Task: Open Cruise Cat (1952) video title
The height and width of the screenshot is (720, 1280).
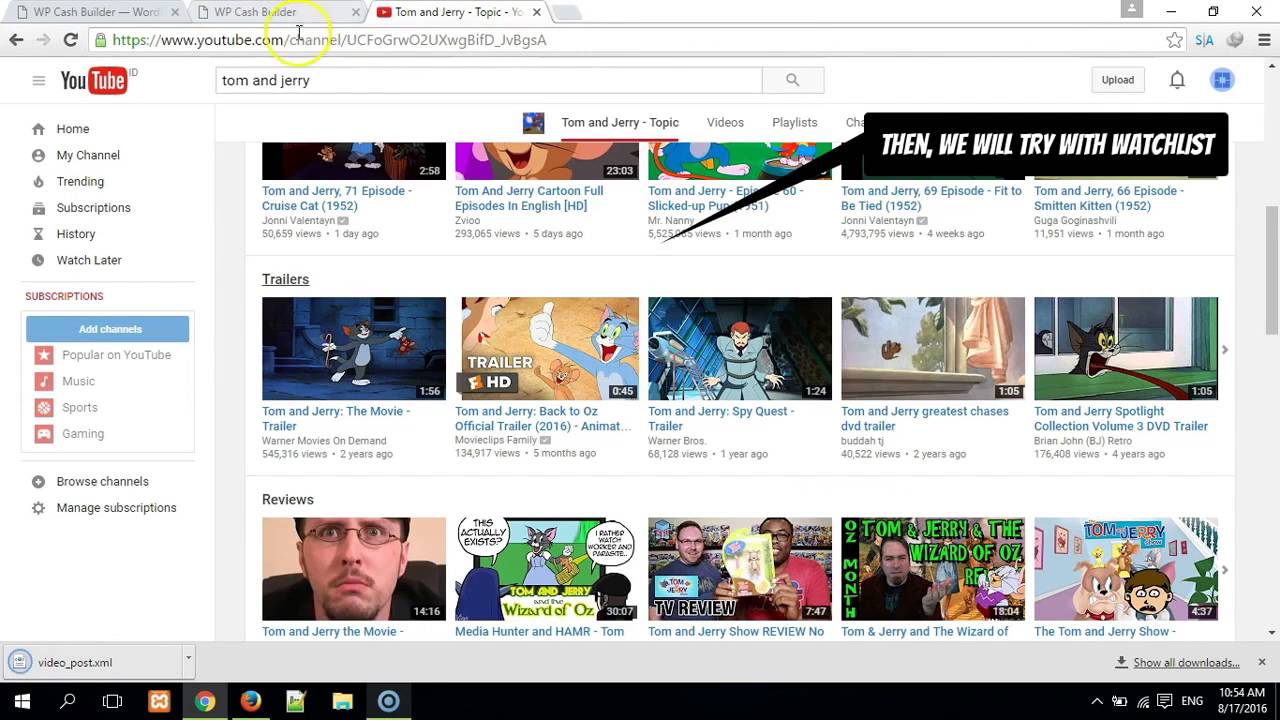Action: click(x=337, y=198)
